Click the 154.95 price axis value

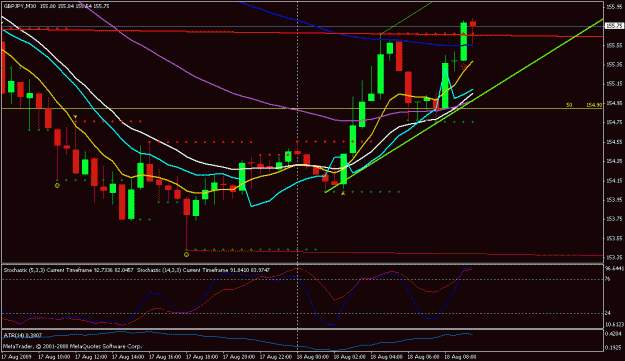614,103
